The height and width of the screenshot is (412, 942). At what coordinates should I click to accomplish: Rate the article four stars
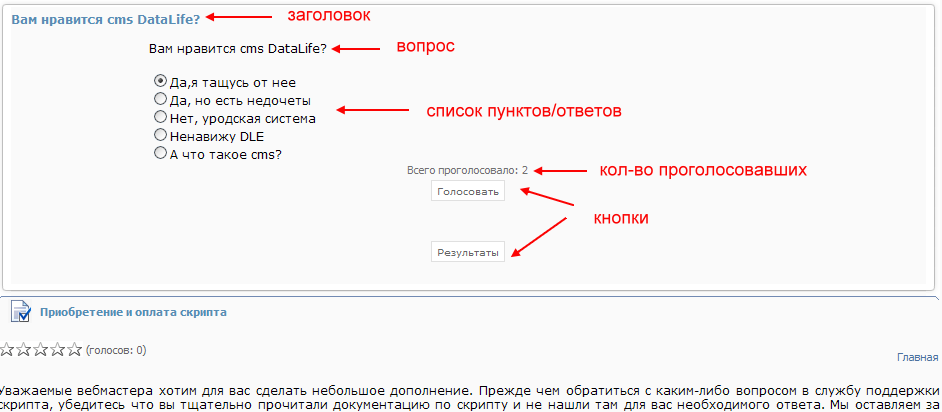click(x=58, y=350)
